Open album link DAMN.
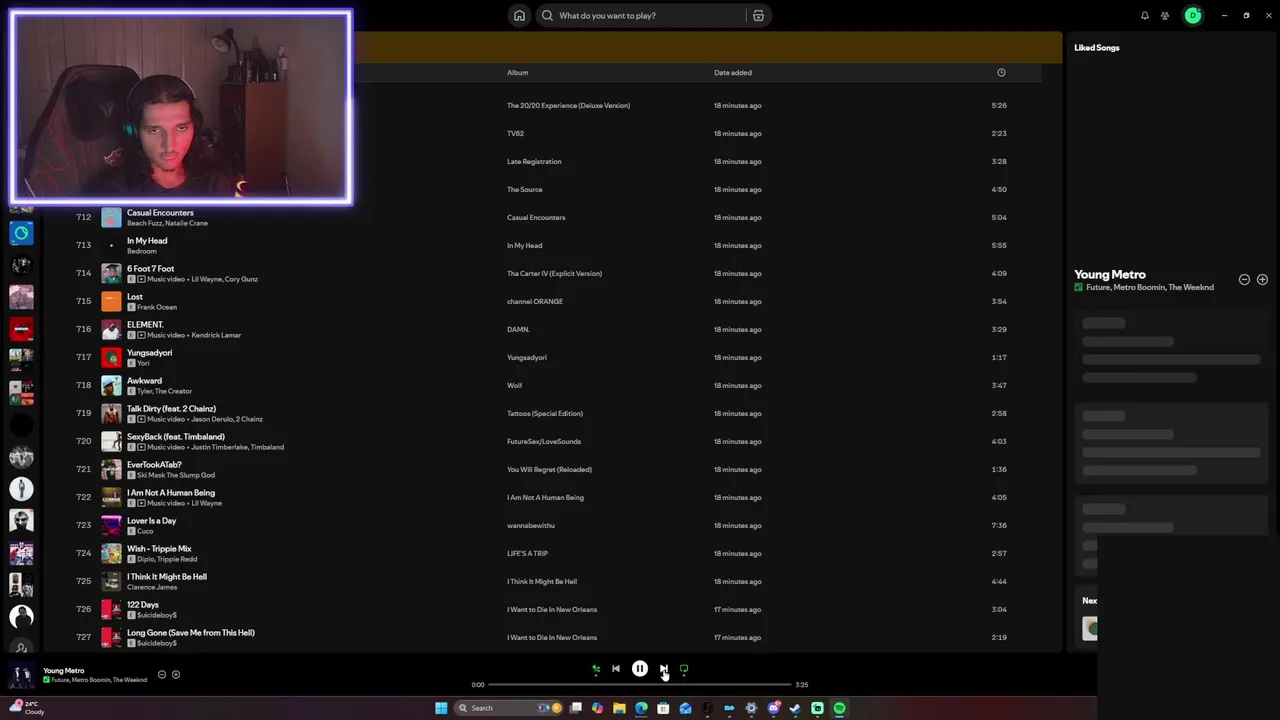 click(x=518, y=329)
